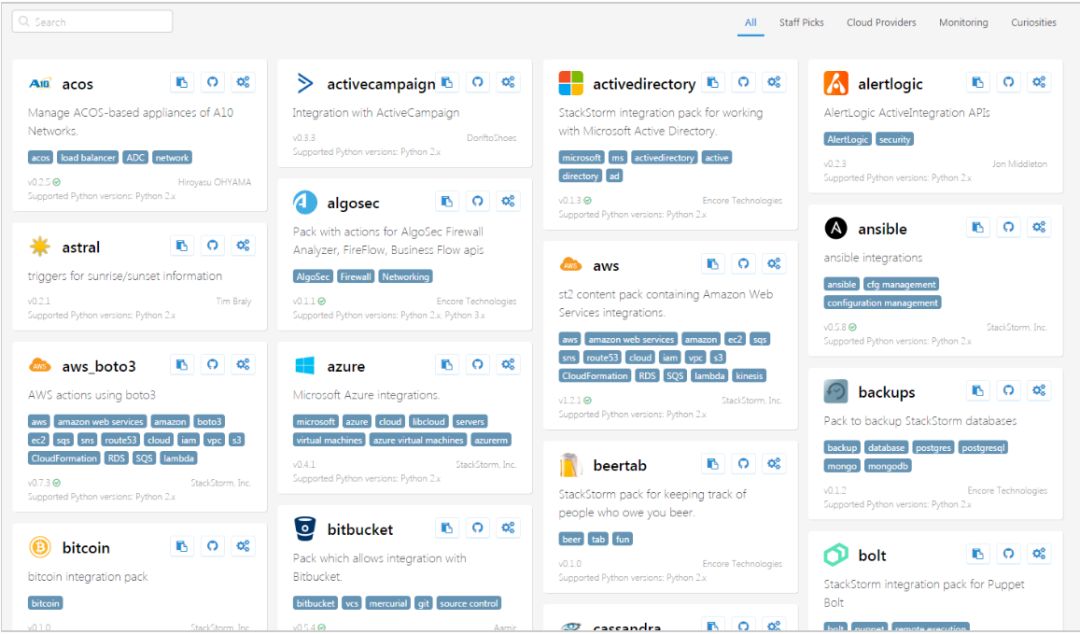1080x634 pixels.
Task: Click gears icon on alertlogic card
Action: 1039,82
